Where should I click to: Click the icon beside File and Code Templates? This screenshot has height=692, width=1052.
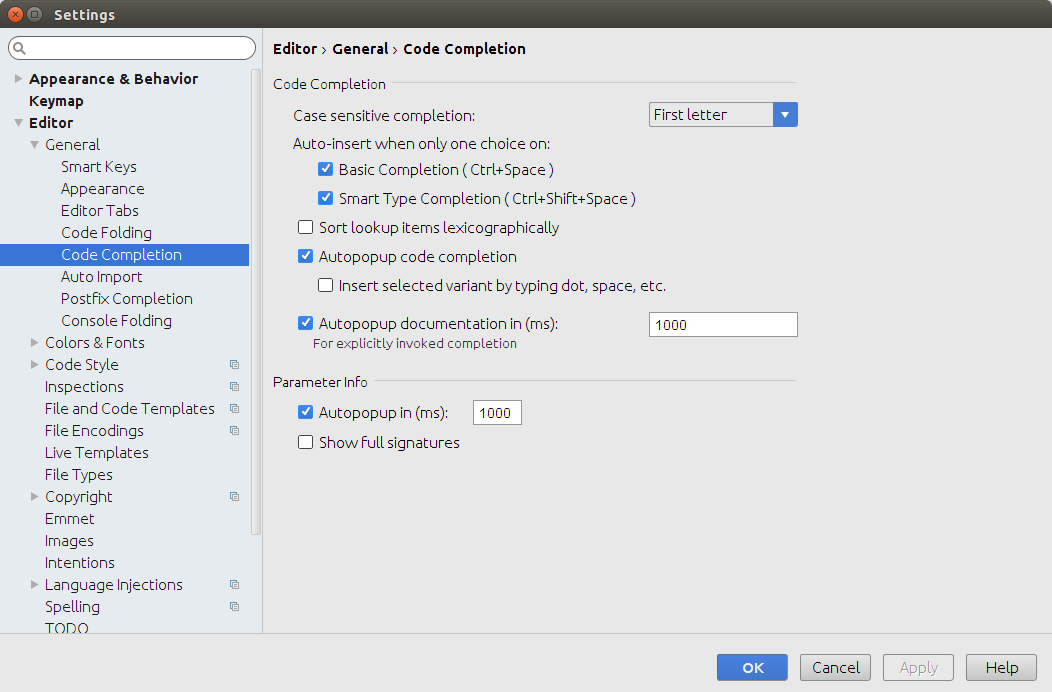(234, 409)
